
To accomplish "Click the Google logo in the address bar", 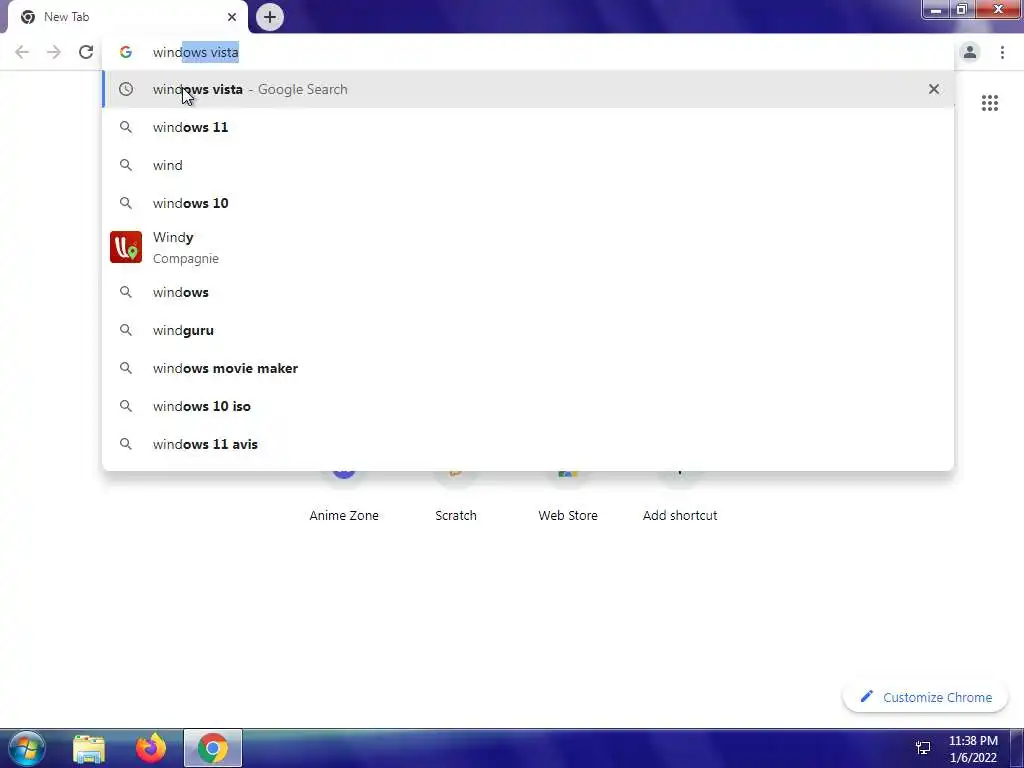I will pos(125,52).
